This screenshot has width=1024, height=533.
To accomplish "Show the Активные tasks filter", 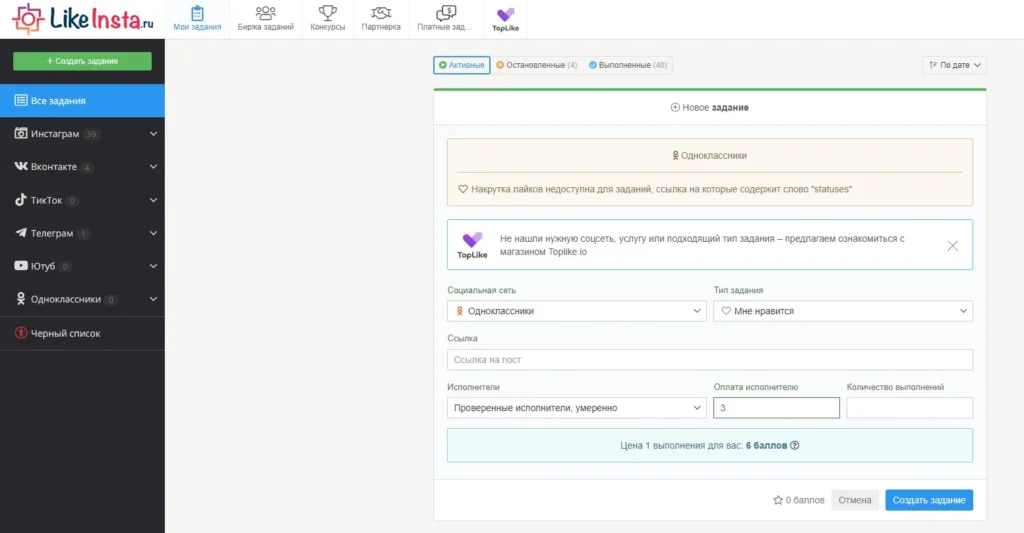I will (462, 65).
